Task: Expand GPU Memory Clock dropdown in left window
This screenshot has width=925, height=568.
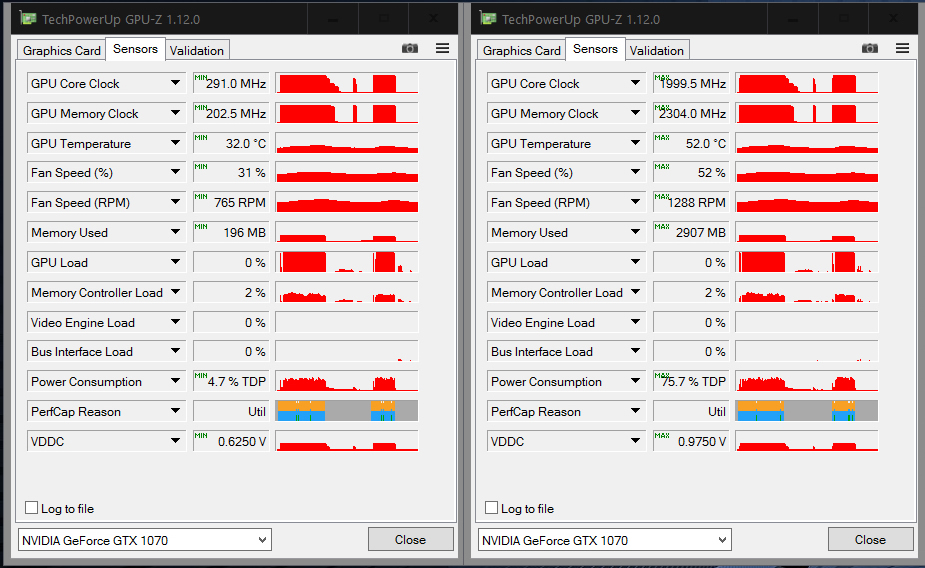Action: pos(175,113)
